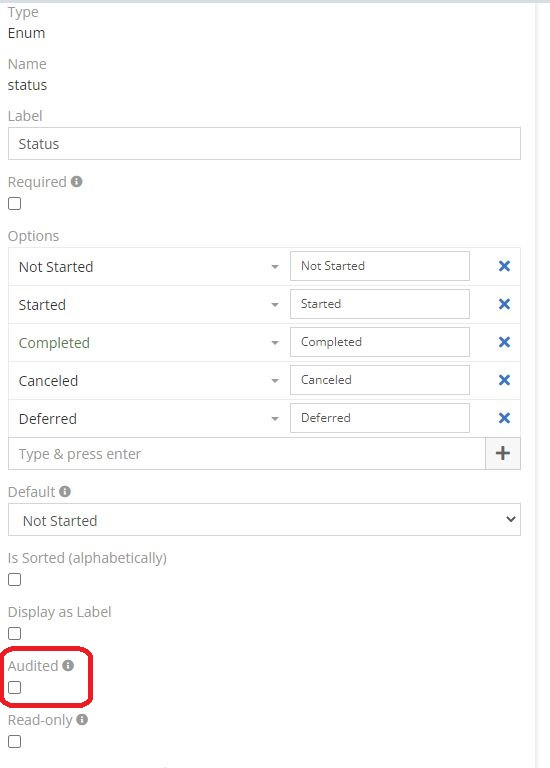Open style dropdown for Canceled option
The width and height of the screenshot is (550, 768).
pos(275,381)
